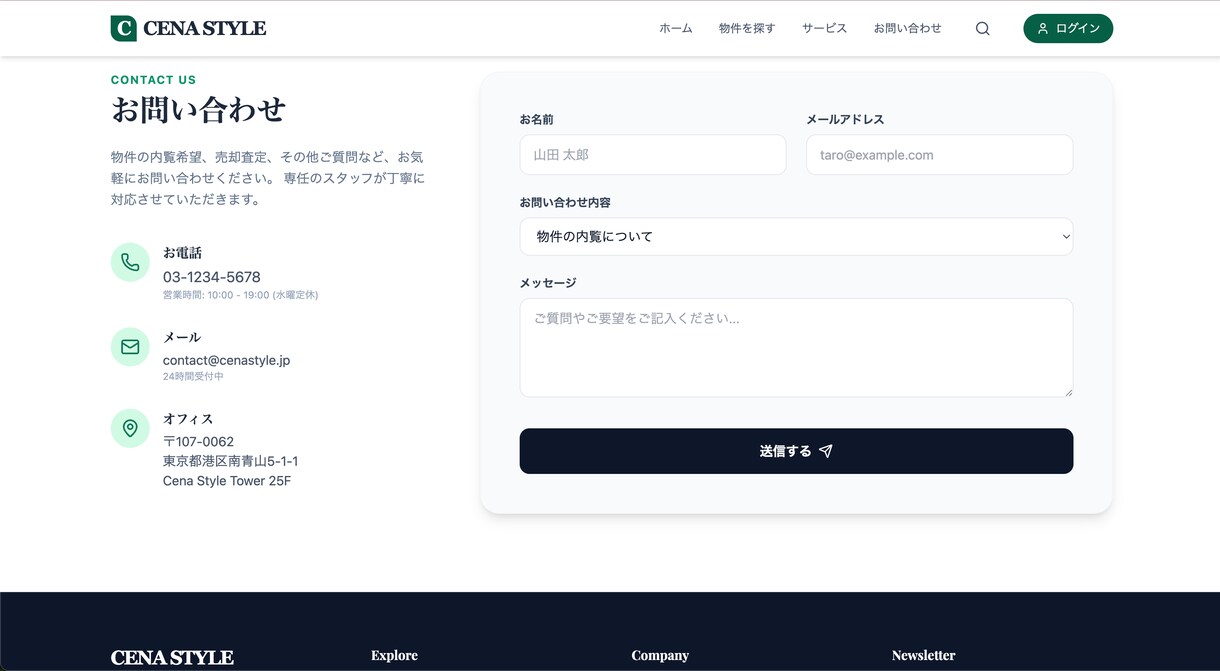Click the map pin icon beside オフィス
The width and height of the screenshot is (1220, 671).
coord(130,428)
